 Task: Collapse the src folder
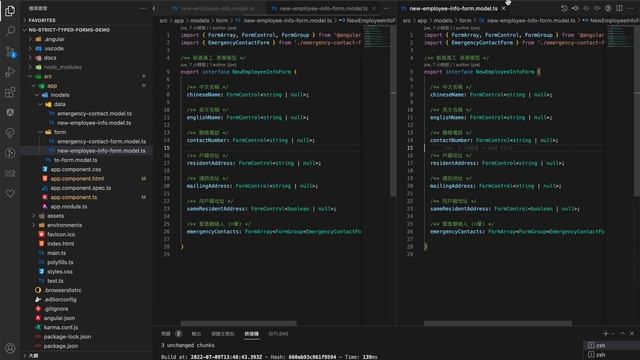pos(48,76)
